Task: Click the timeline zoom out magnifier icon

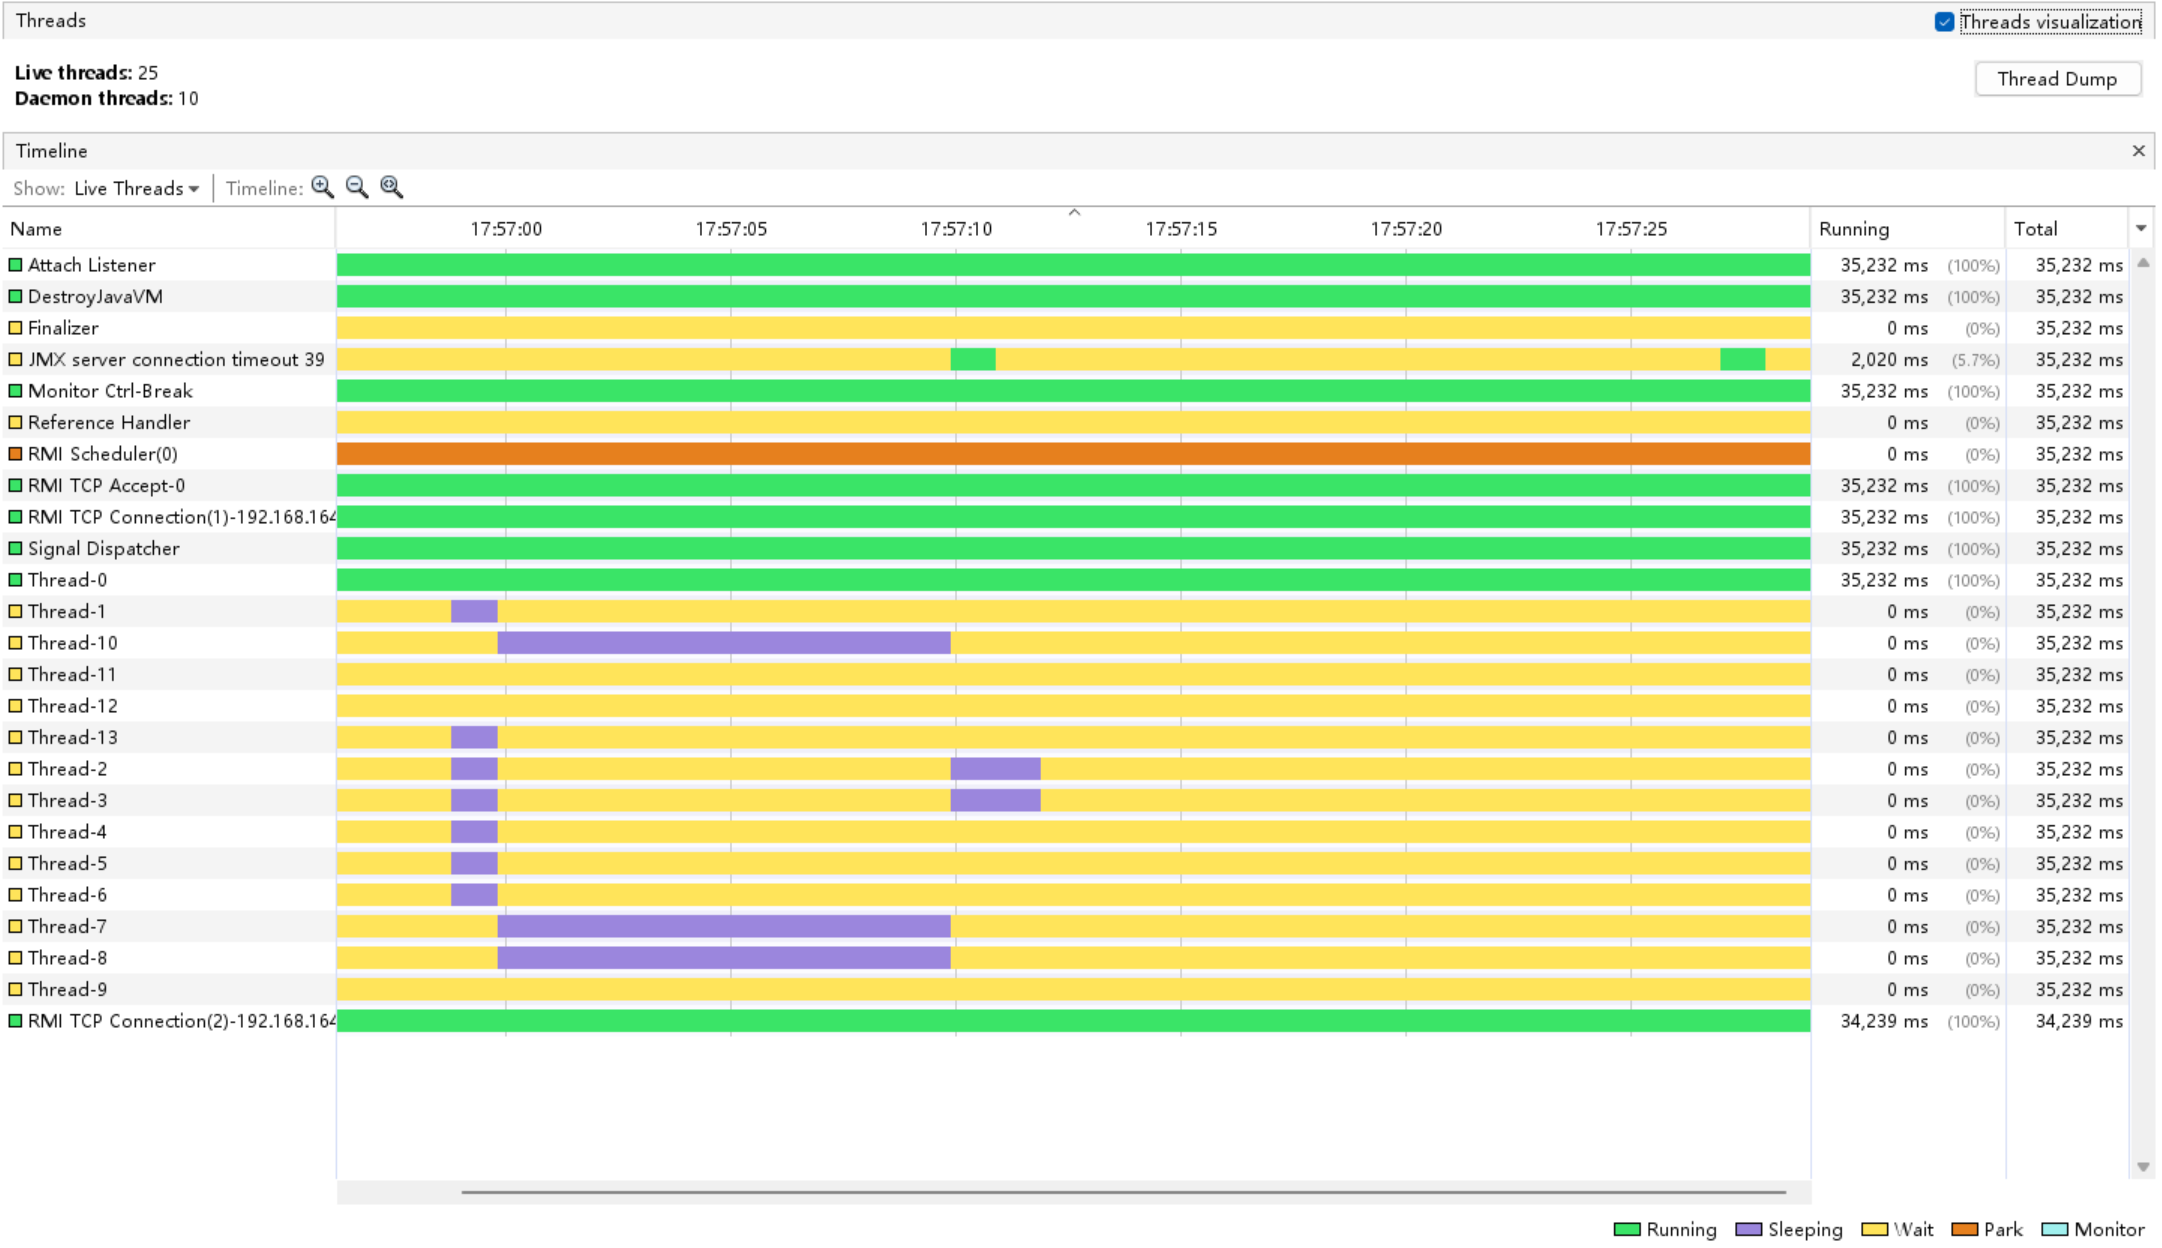Action: pyautogui.click(x=357, y=187)
